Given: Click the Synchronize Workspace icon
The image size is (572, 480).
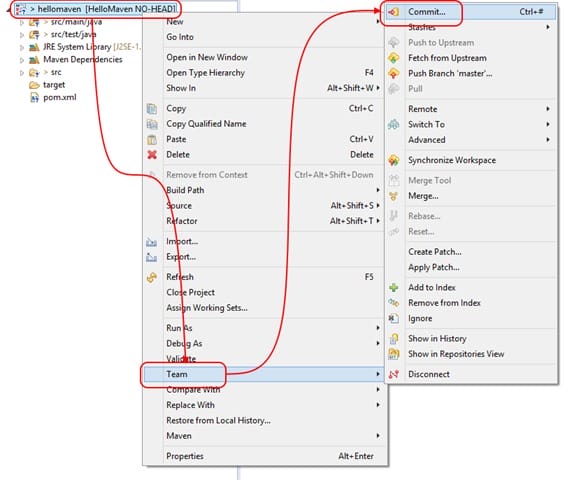Looking at the screenshot, I should [x=393, y=160].
